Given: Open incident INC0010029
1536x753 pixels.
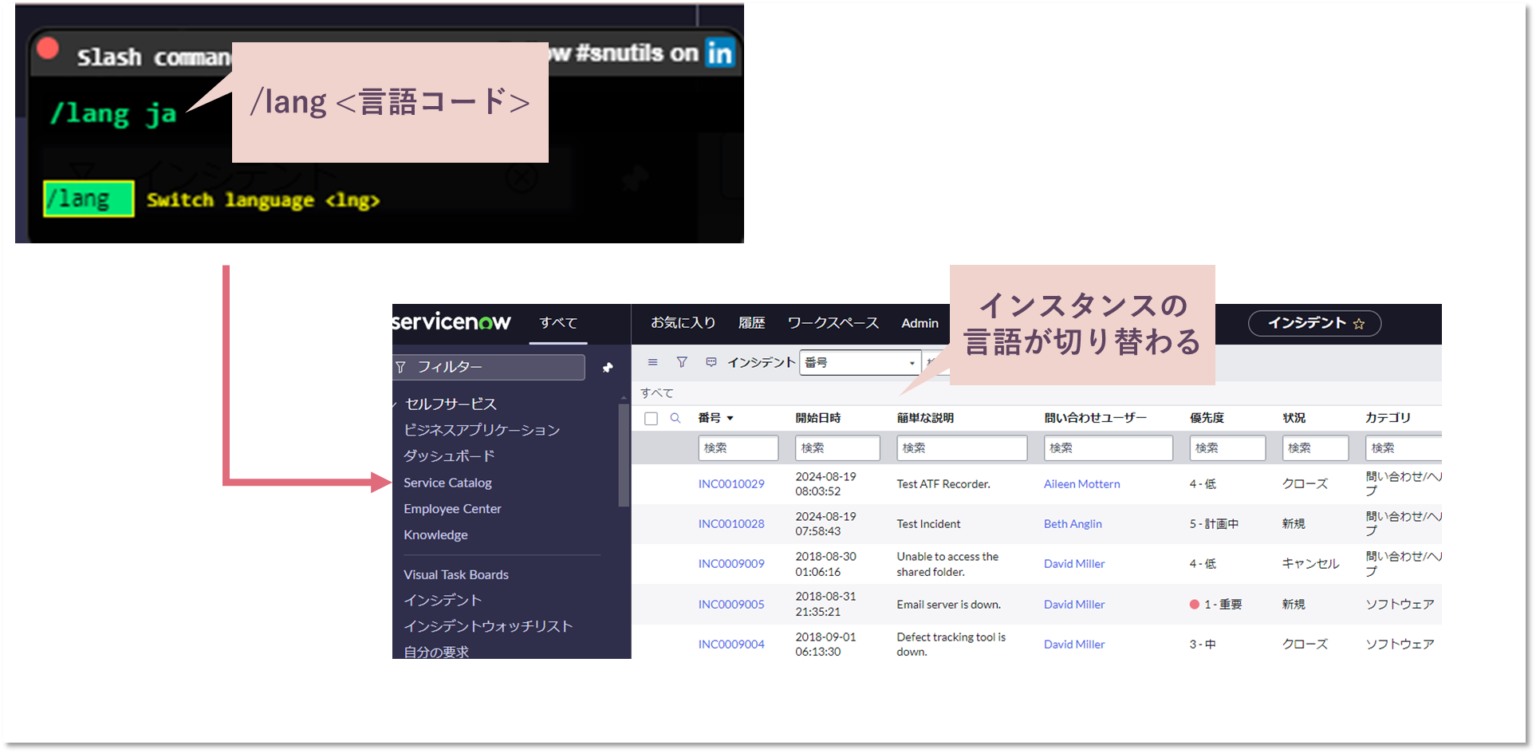Looking at the screenshot, I should [x=732, y=483].
